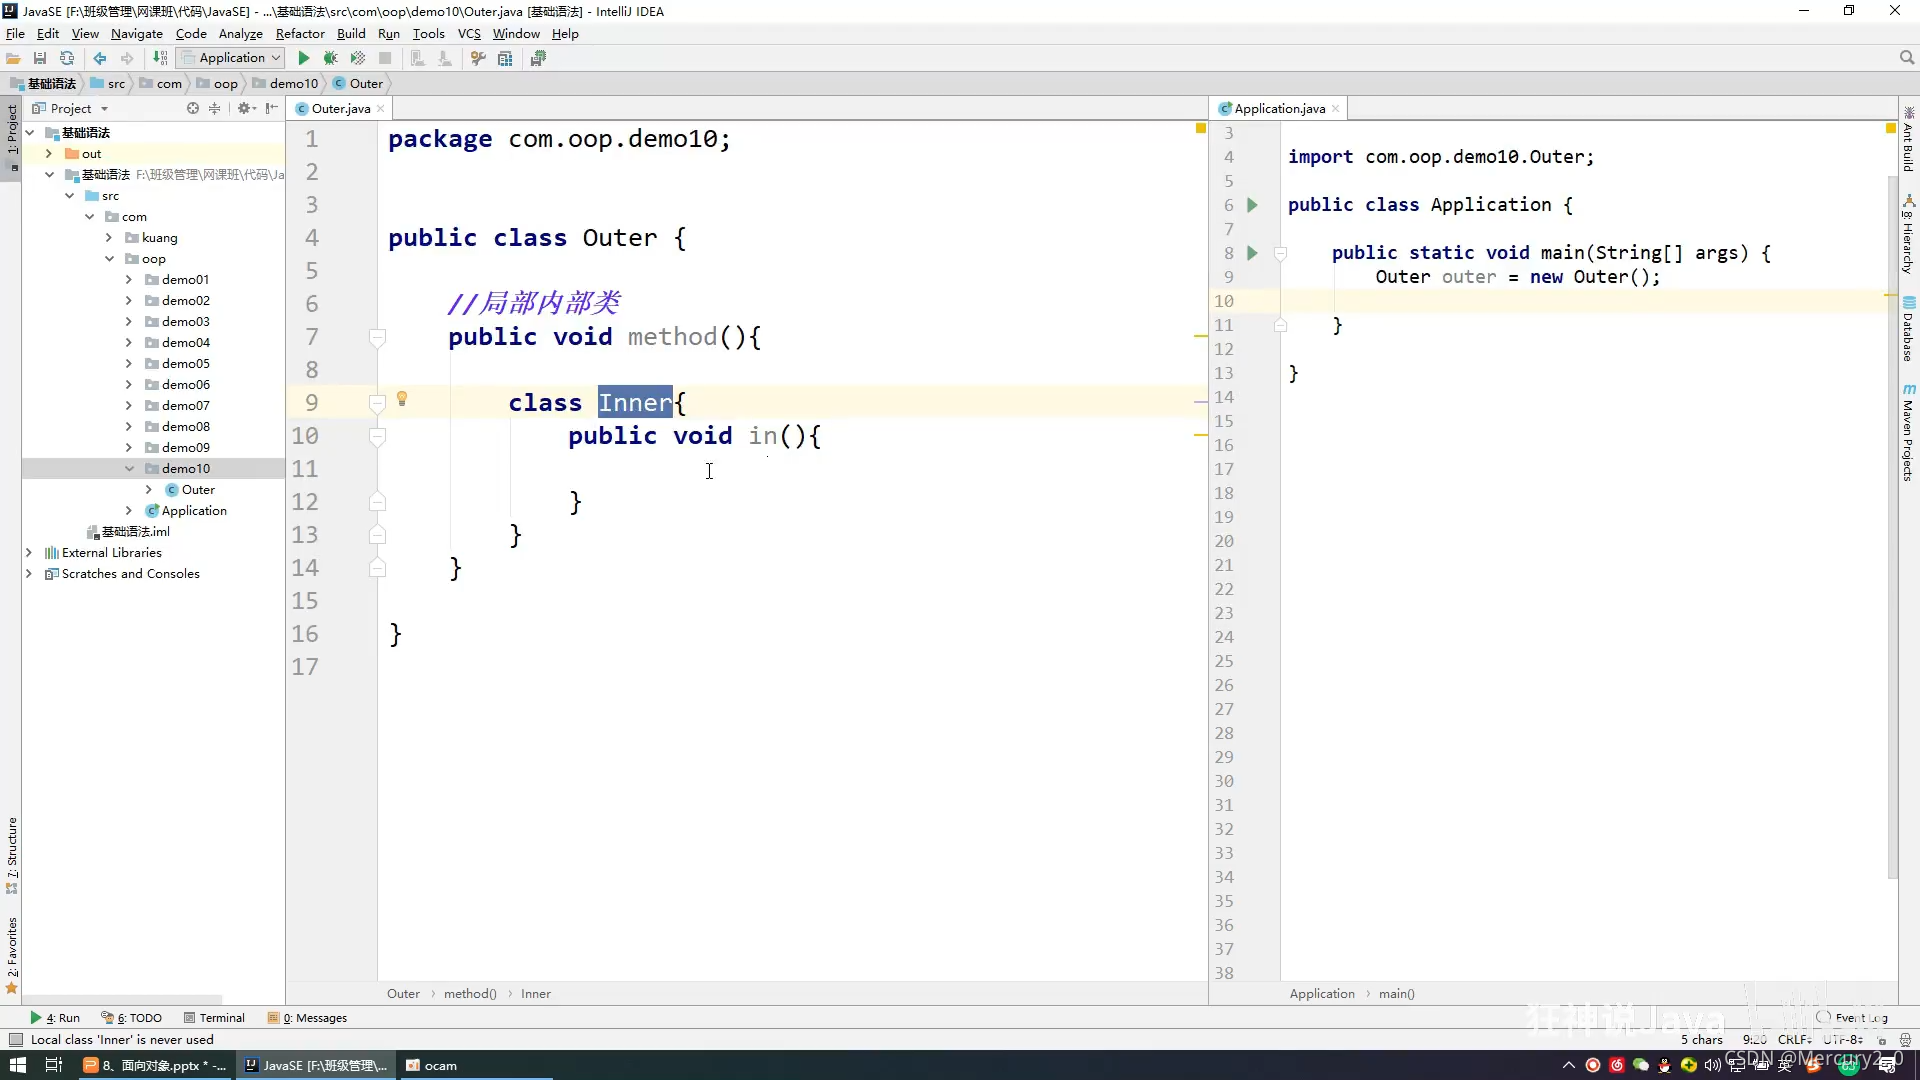Click the Debug bug icon
Viewport: 1920px width, 1080px height.
tap(330, 58)
